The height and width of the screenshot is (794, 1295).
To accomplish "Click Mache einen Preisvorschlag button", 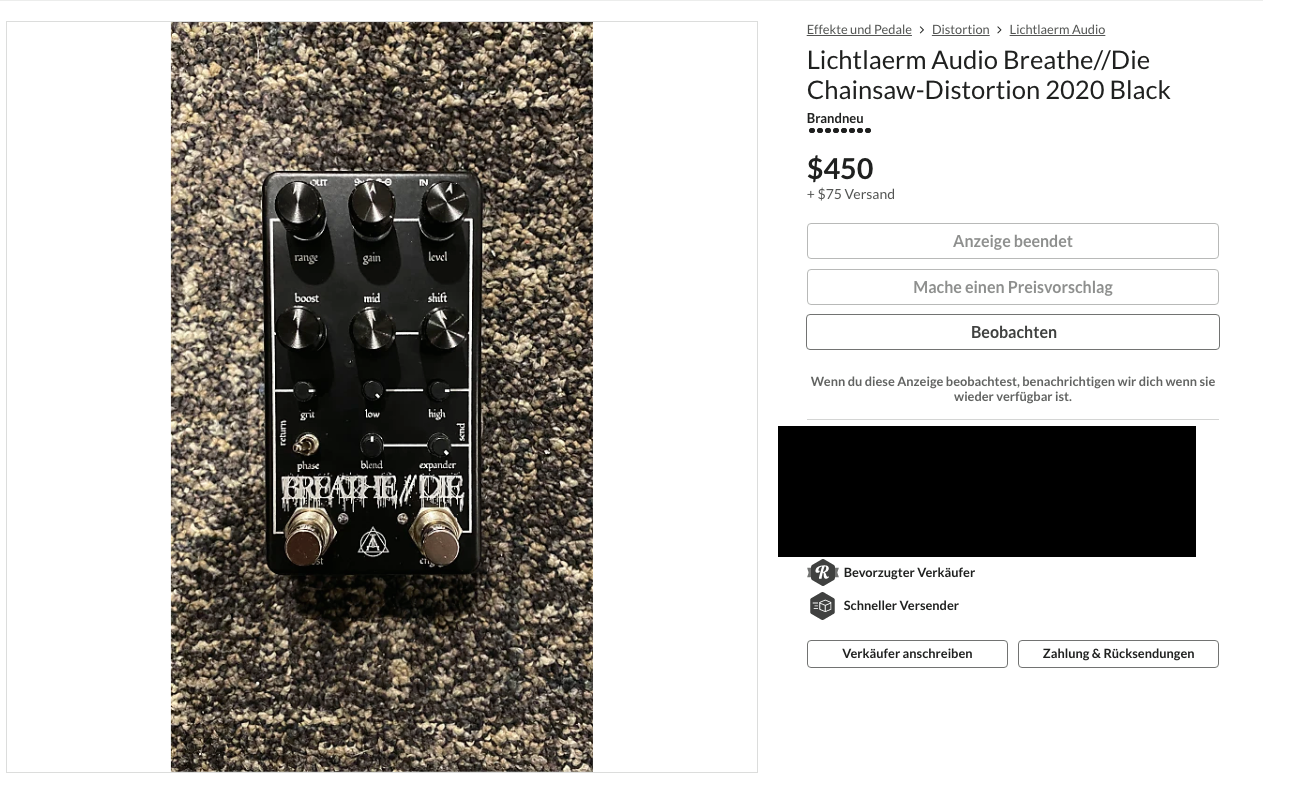I will tap(1013, 287).
